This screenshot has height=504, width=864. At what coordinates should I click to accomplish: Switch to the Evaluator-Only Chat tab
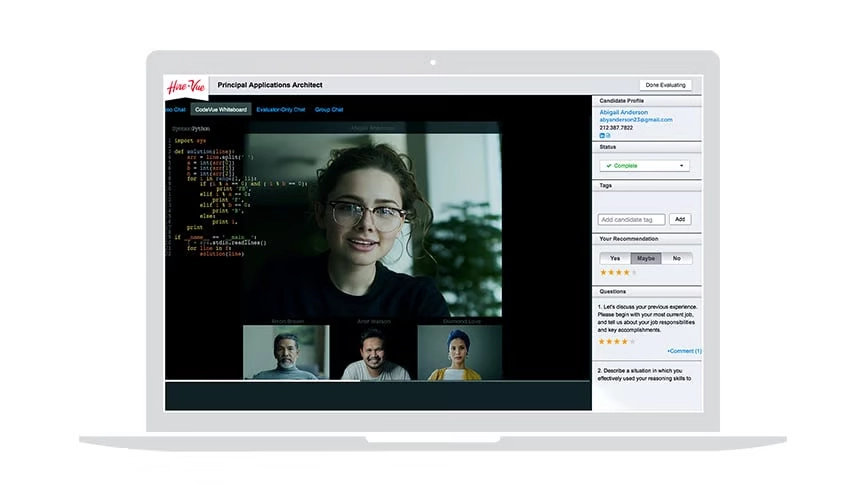[x=280, y=110]
